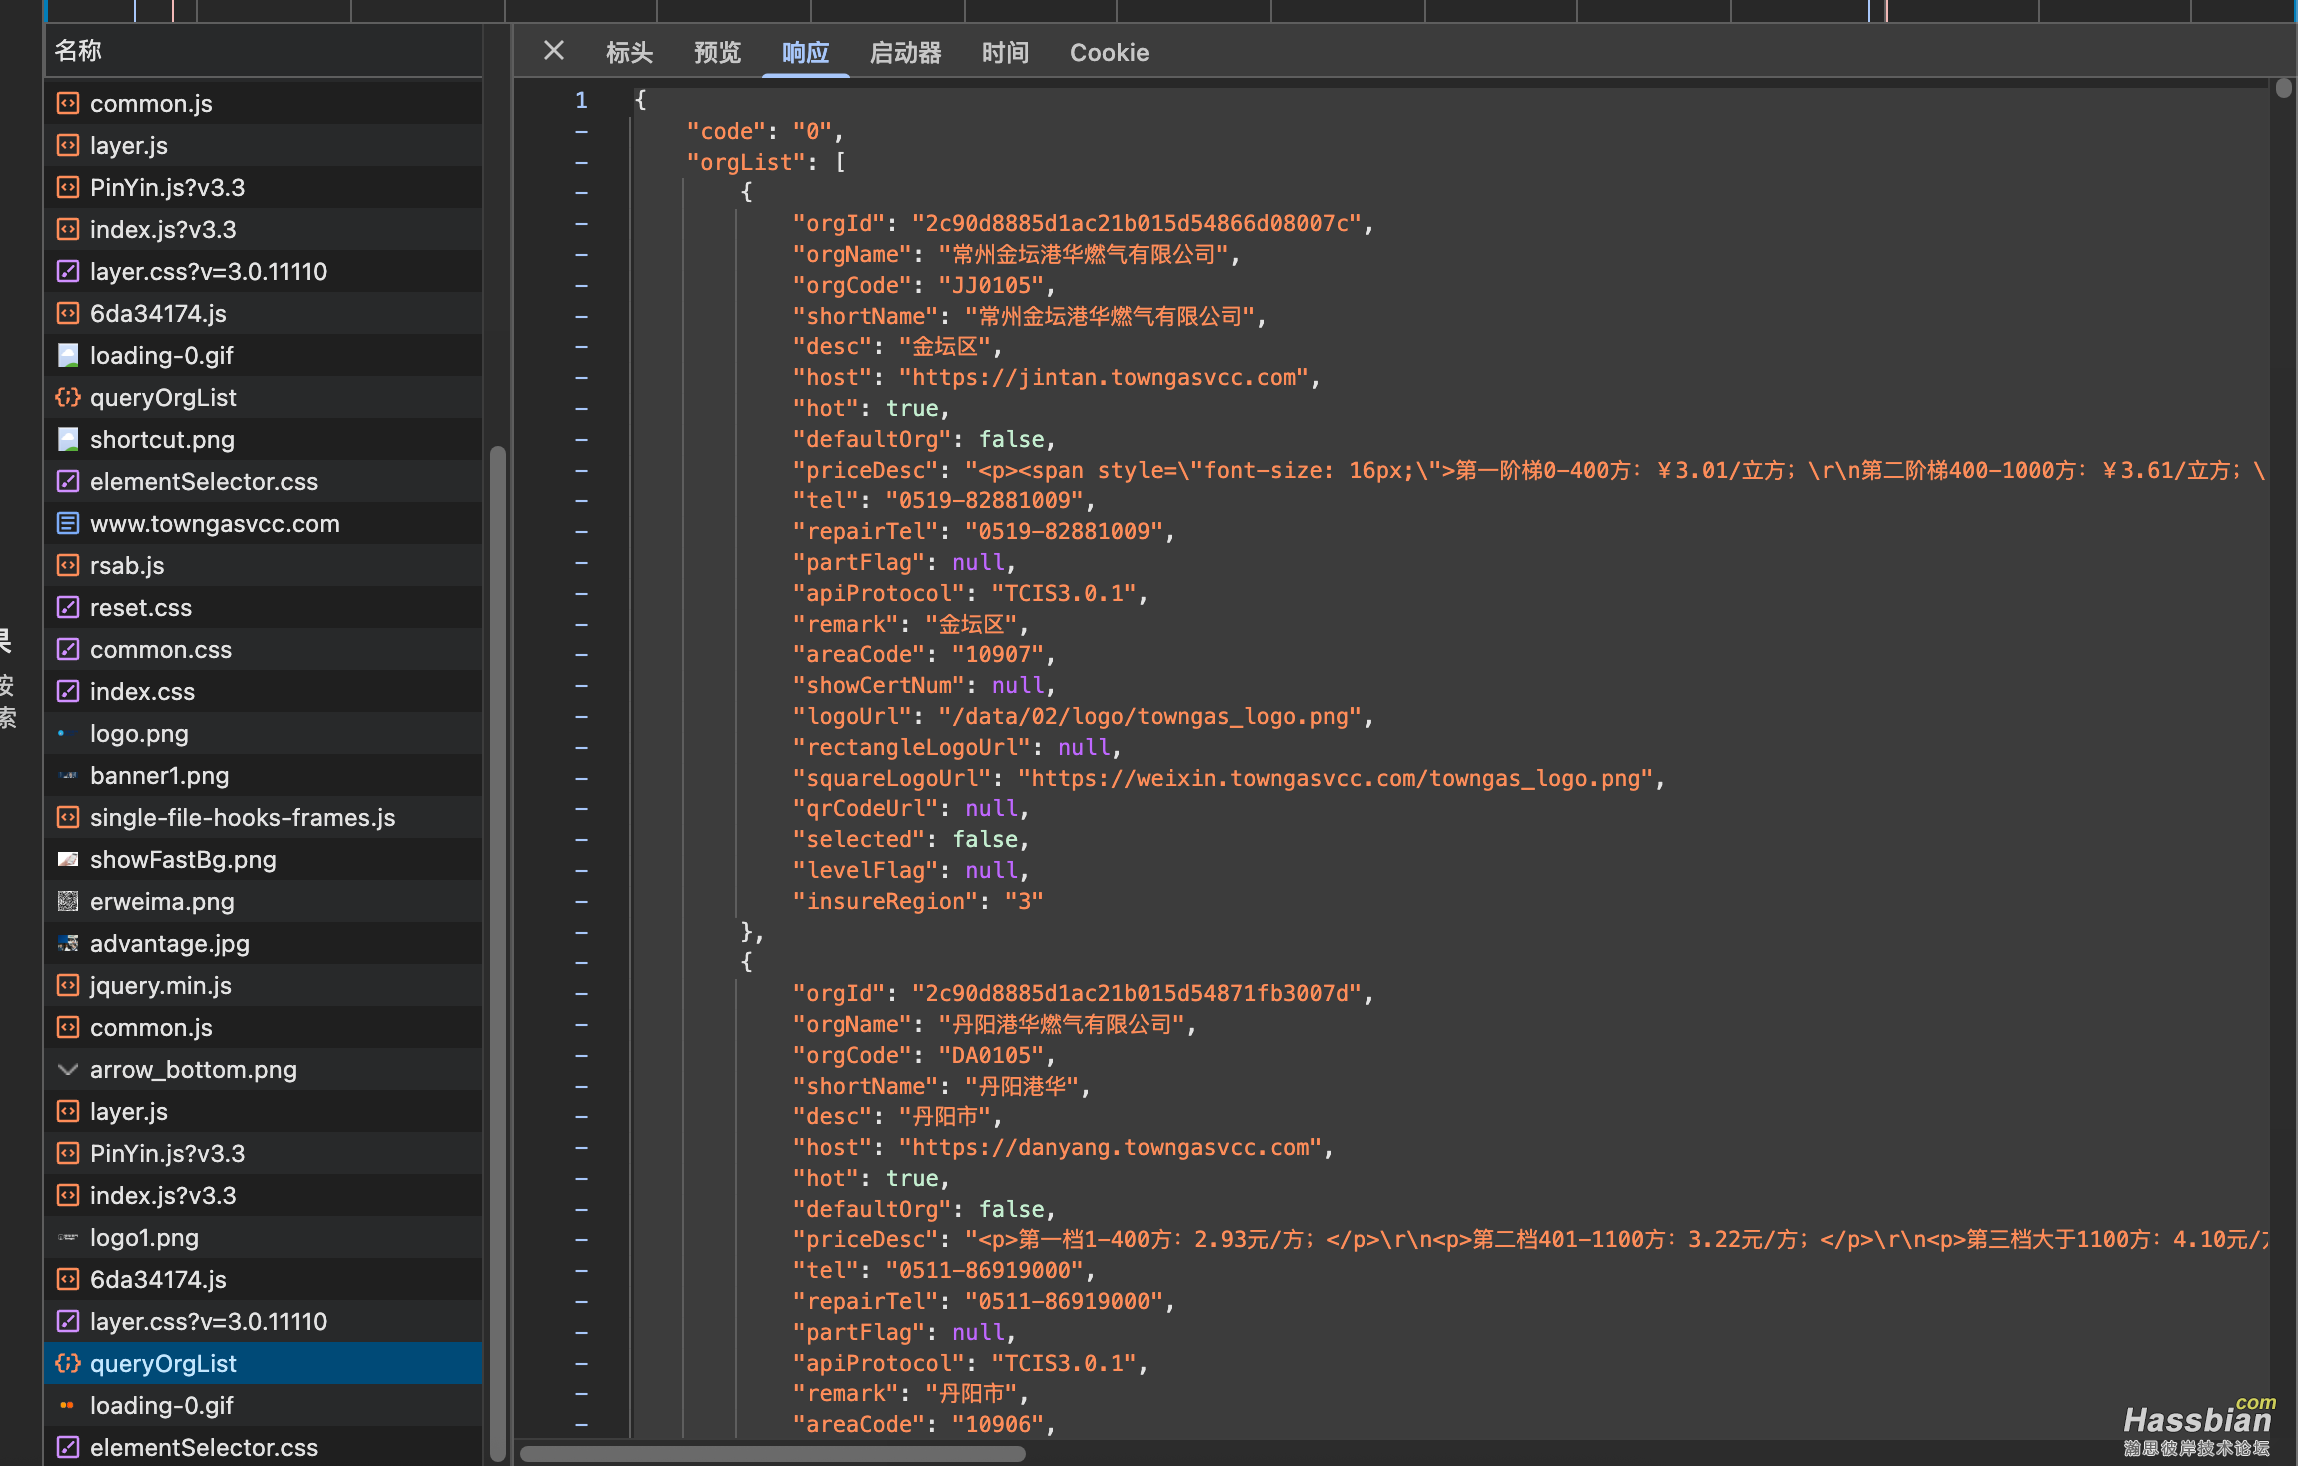Click the "orgCode": "DA0105" line

tap(924, 1056)
